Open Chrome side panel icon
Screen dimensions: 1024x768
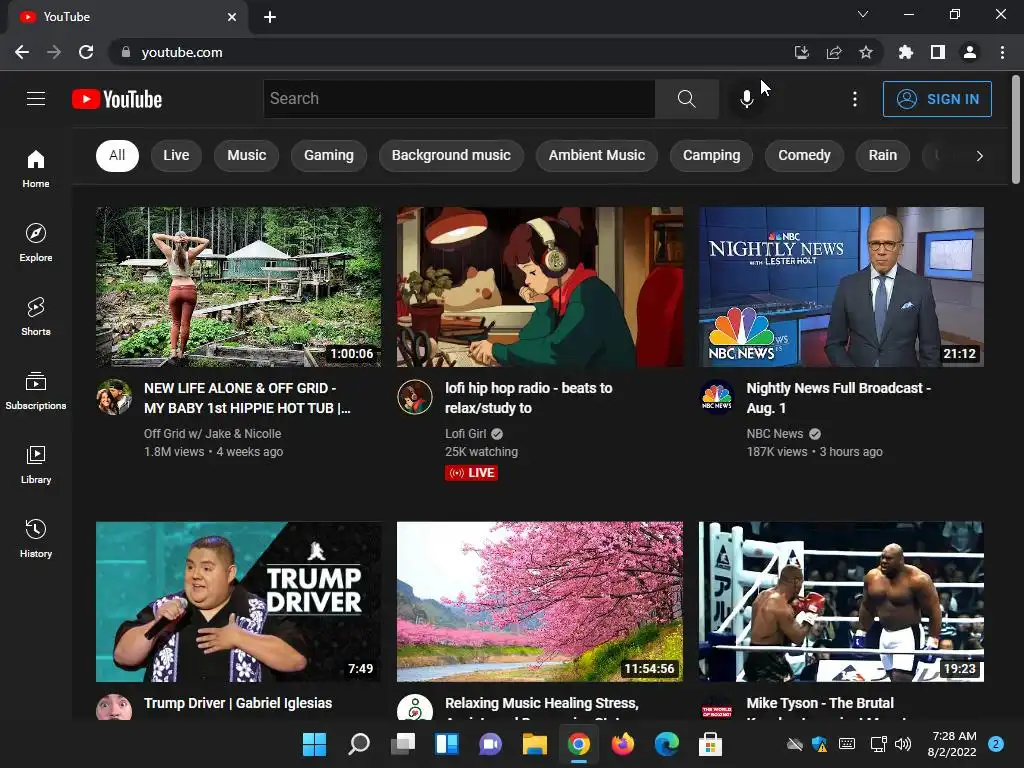coord(938,52)
